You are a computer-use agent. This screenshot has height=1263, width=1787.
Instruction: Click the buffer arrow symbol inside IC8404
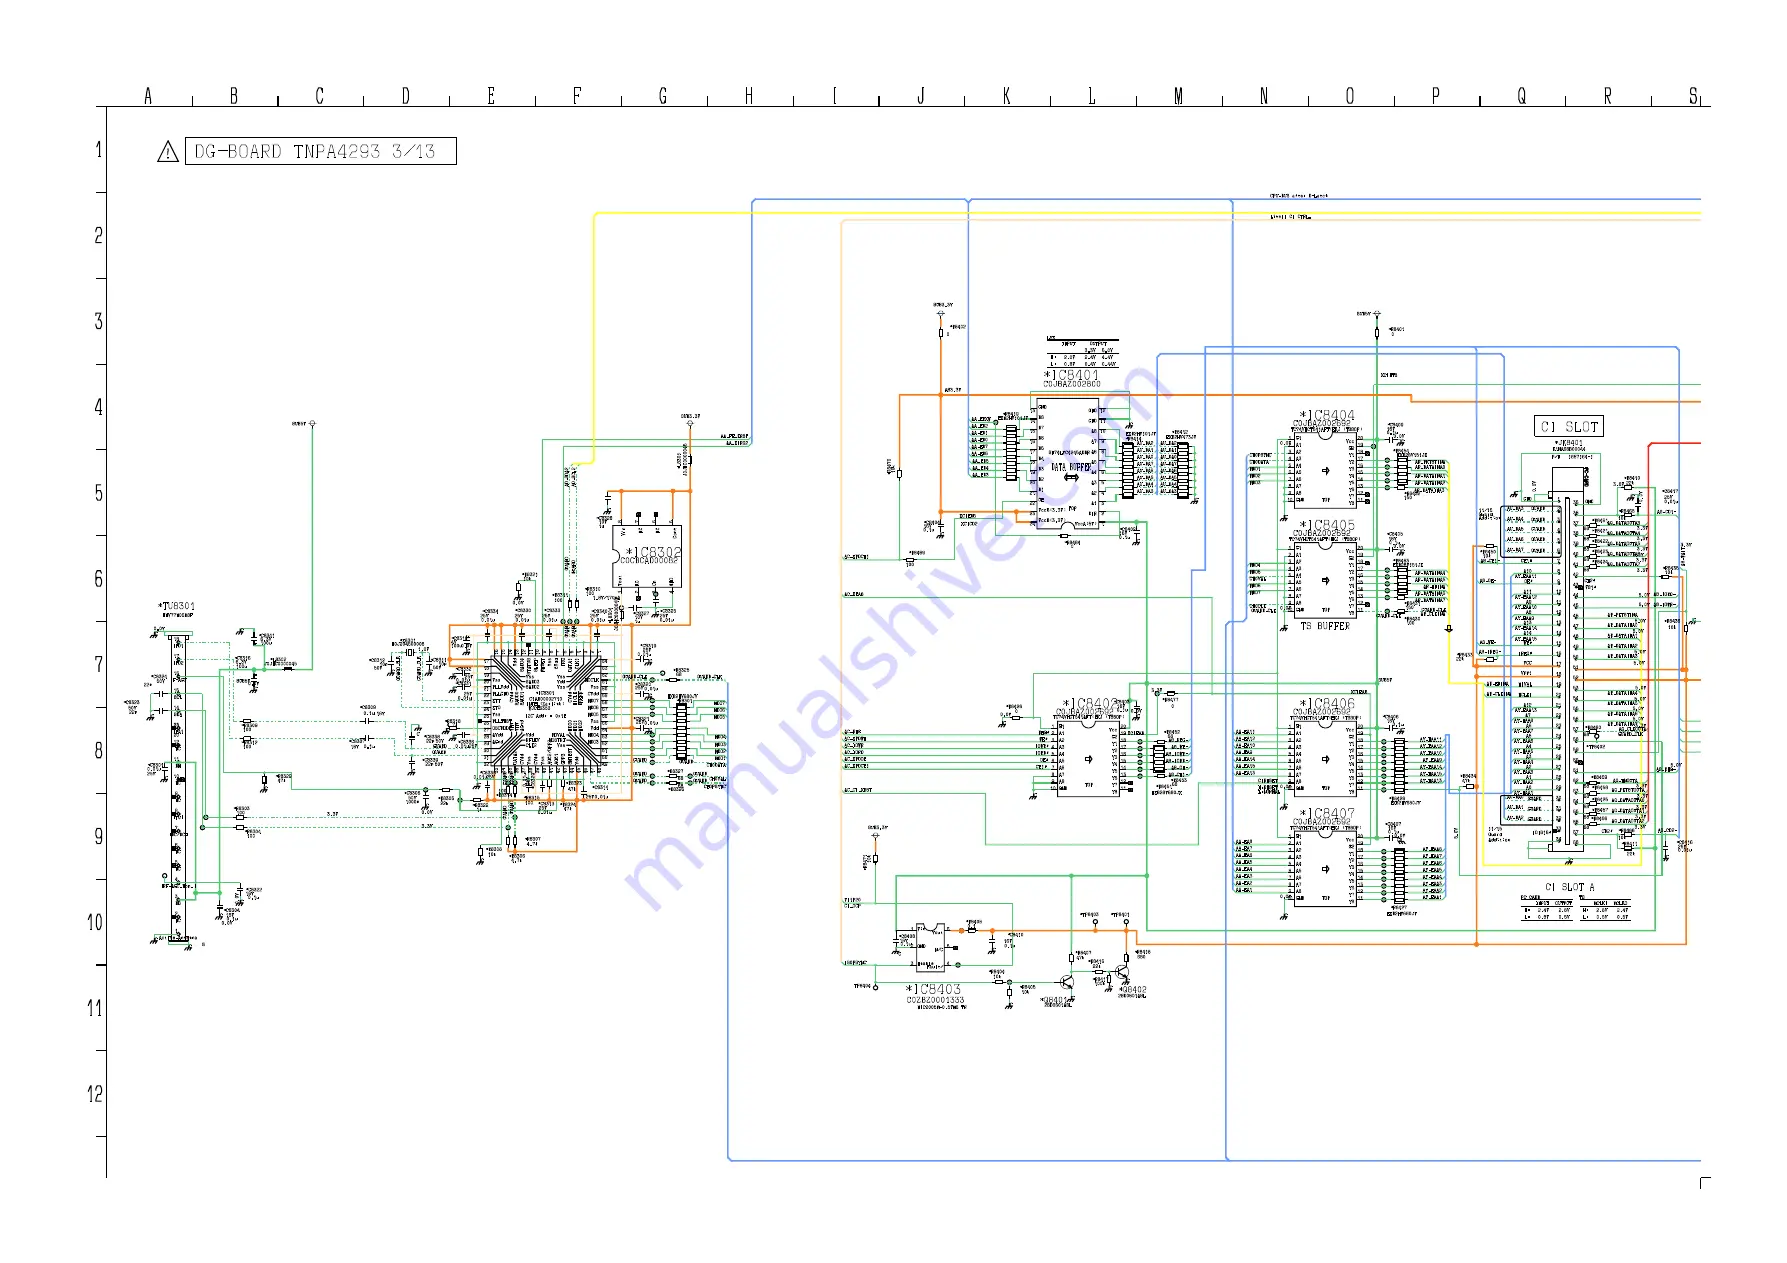(1326, 470)
